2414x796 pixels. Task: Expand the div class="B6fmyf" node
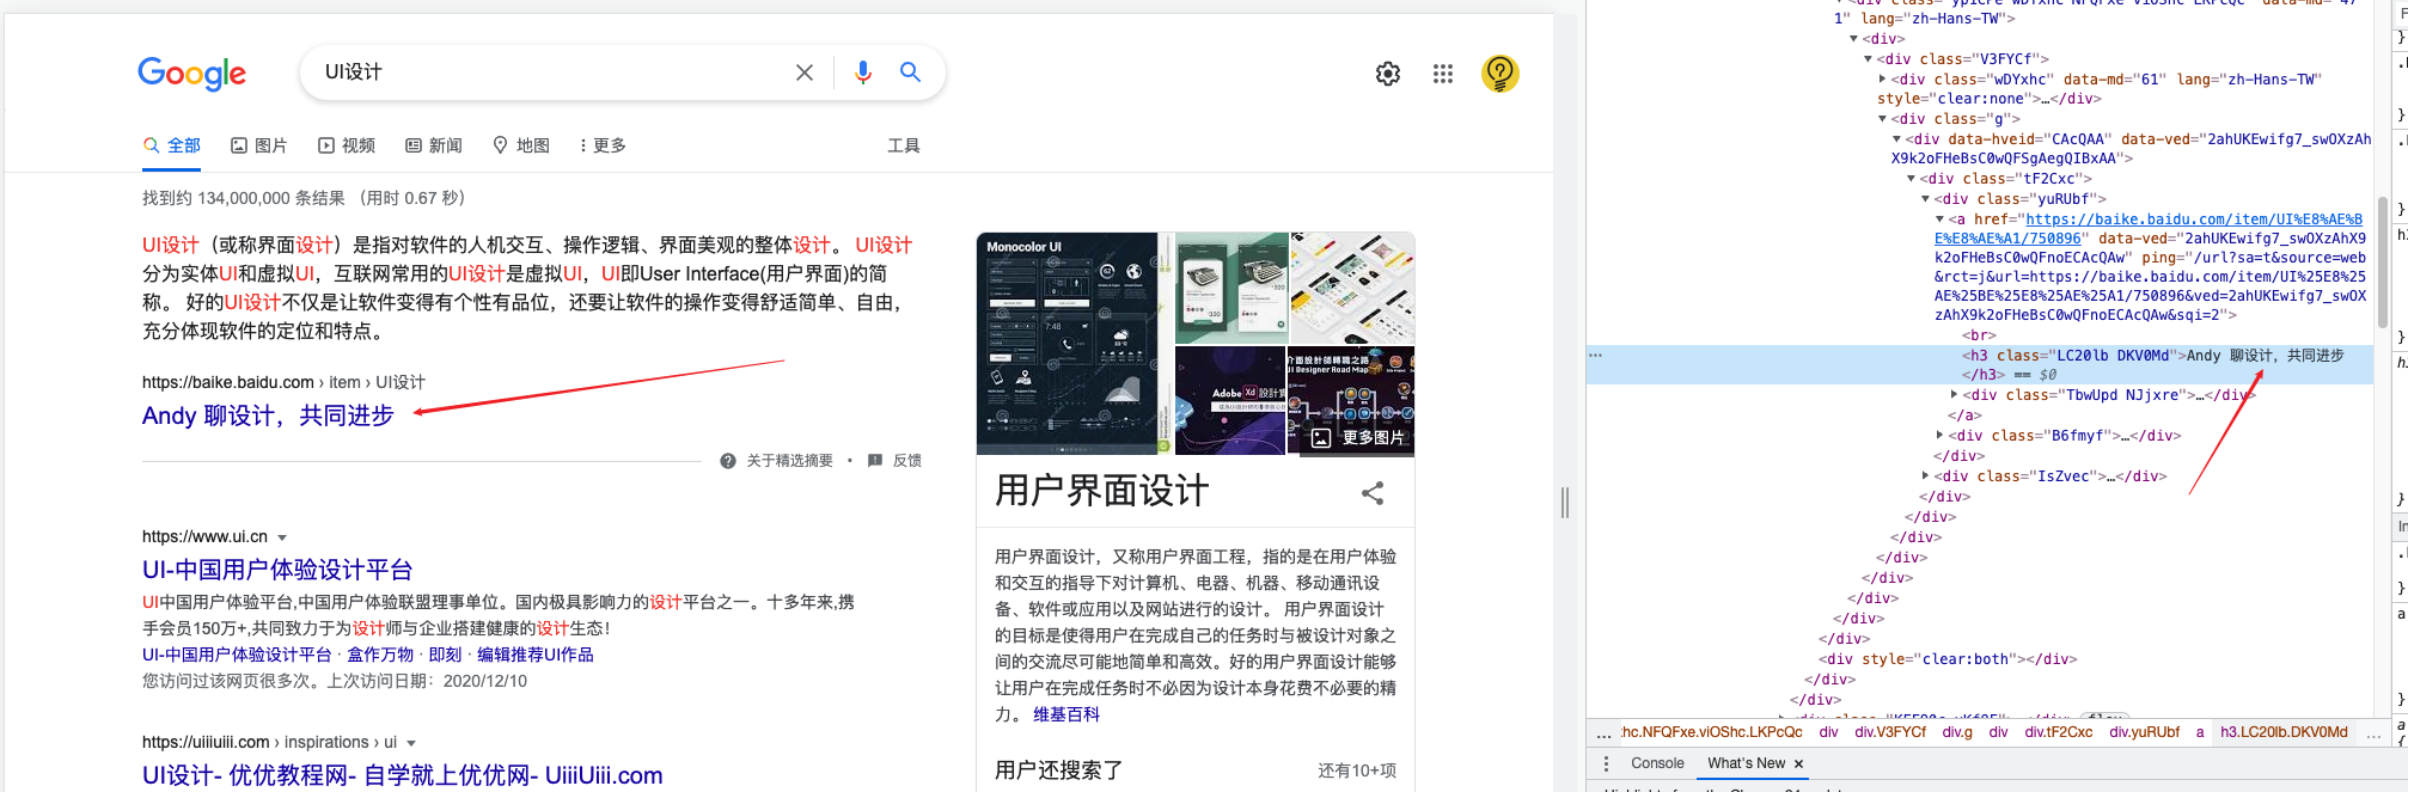(1939, 435)
